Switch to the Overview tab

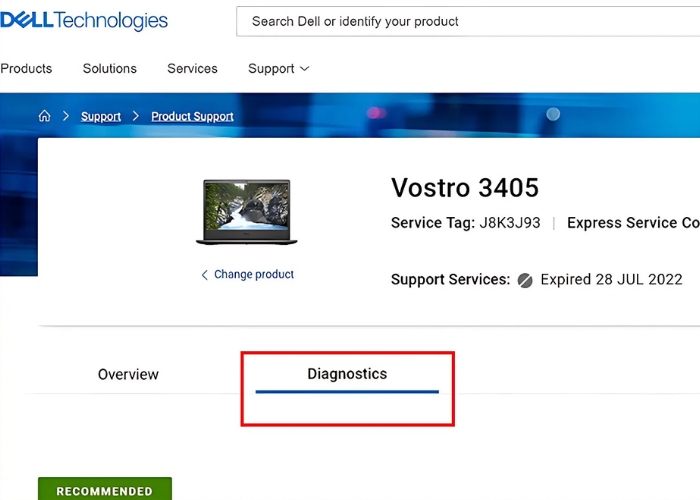pos(128,374)
